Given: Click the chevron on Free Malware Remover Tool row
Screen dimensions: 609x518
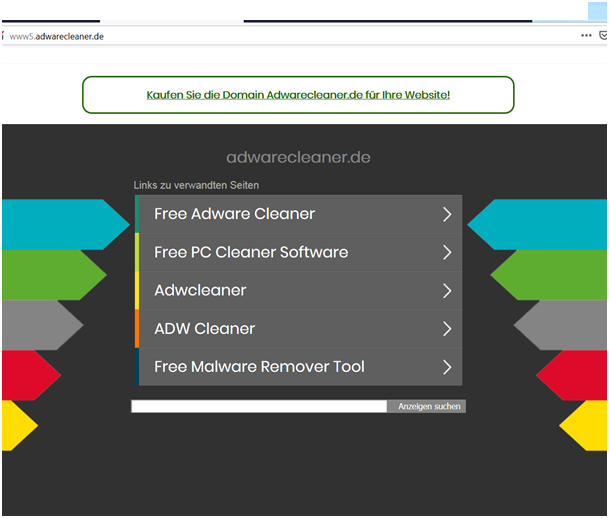Looking at the screenshot, I should (447, 367).
